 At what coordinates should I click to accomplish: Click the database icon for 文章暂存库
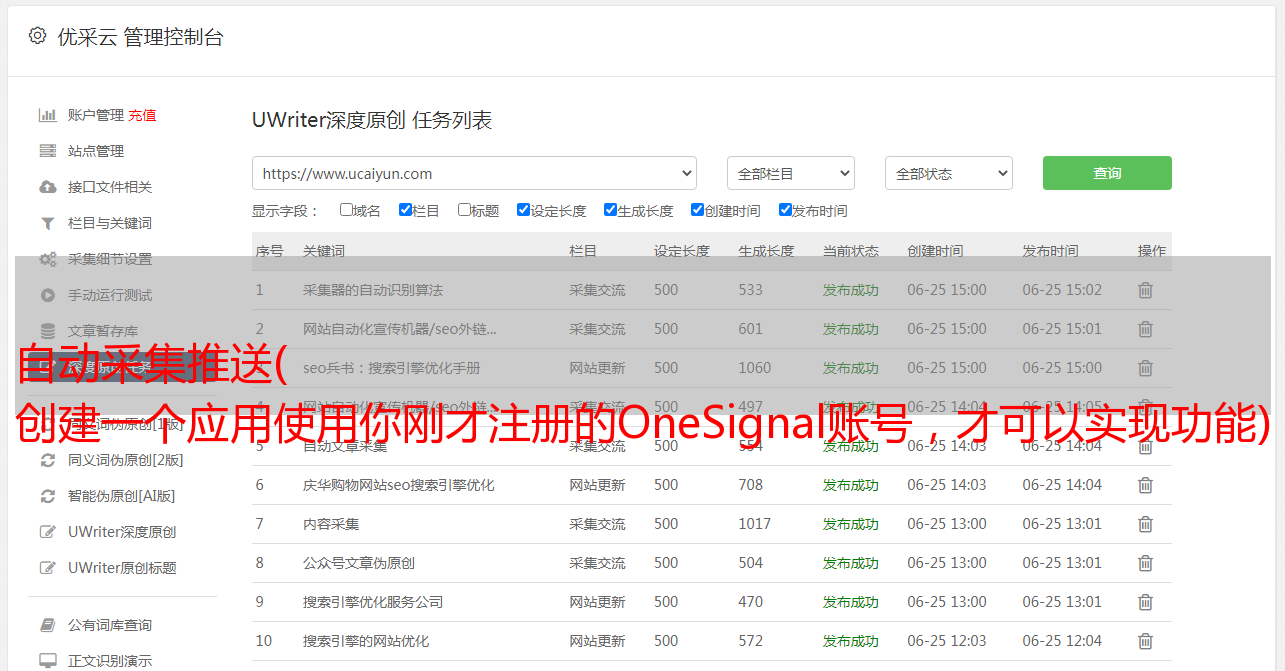point(47,331)
